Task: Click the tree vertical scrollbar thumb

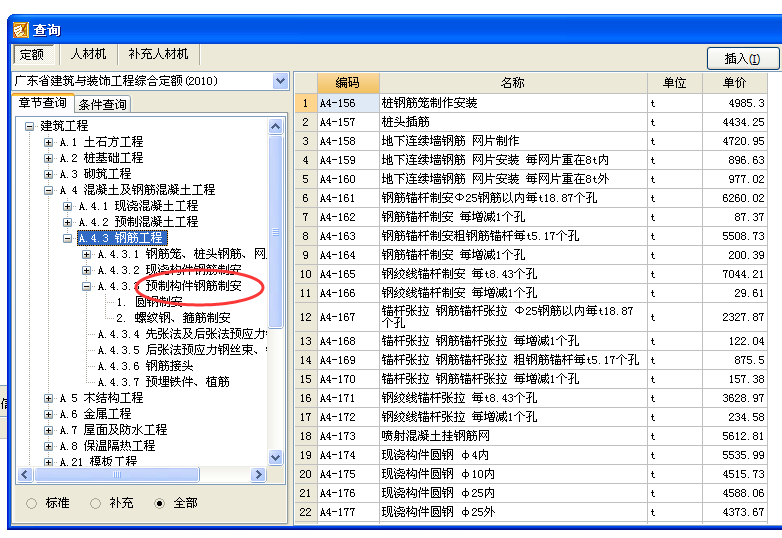Action: 275,232
